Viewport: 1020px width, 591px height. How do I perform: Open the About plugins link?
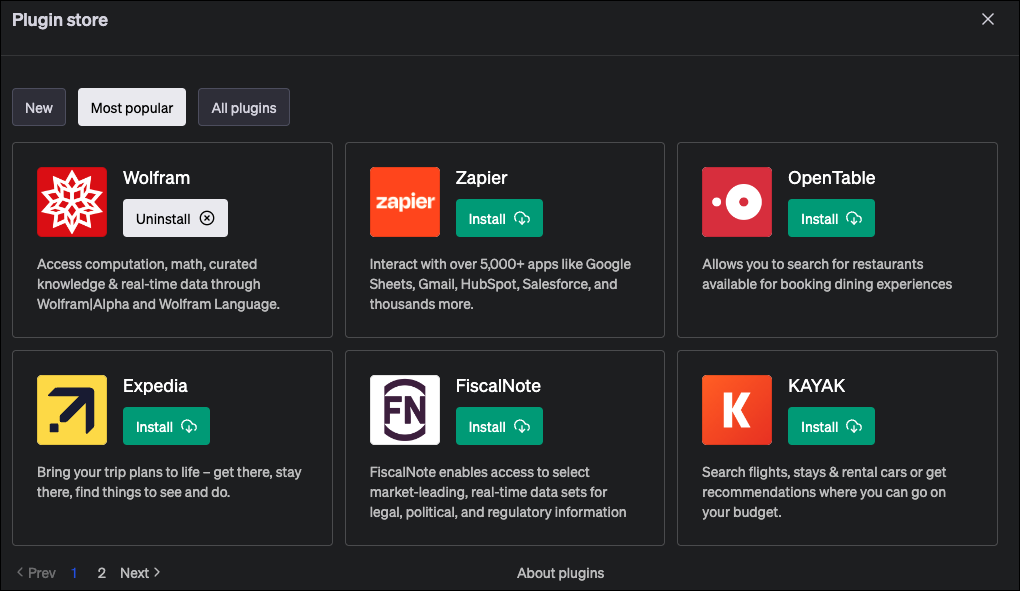[x=560, y=573]
